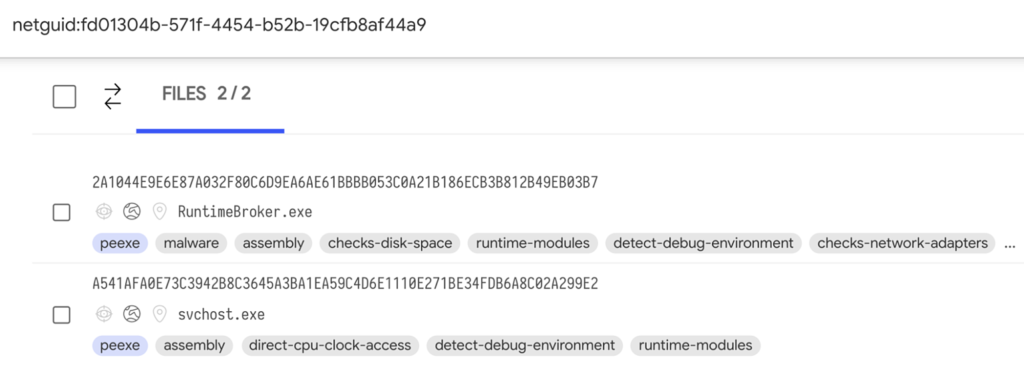Select the checks-disk-space tag
Screen dimensions: 1024x365
coord(390,244)
